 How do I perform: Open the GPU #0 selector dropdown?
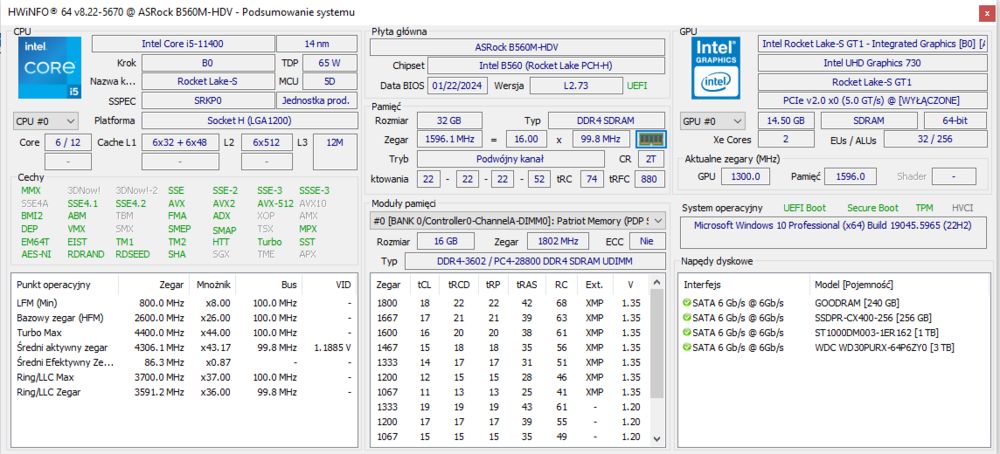[x=714, y=121]
